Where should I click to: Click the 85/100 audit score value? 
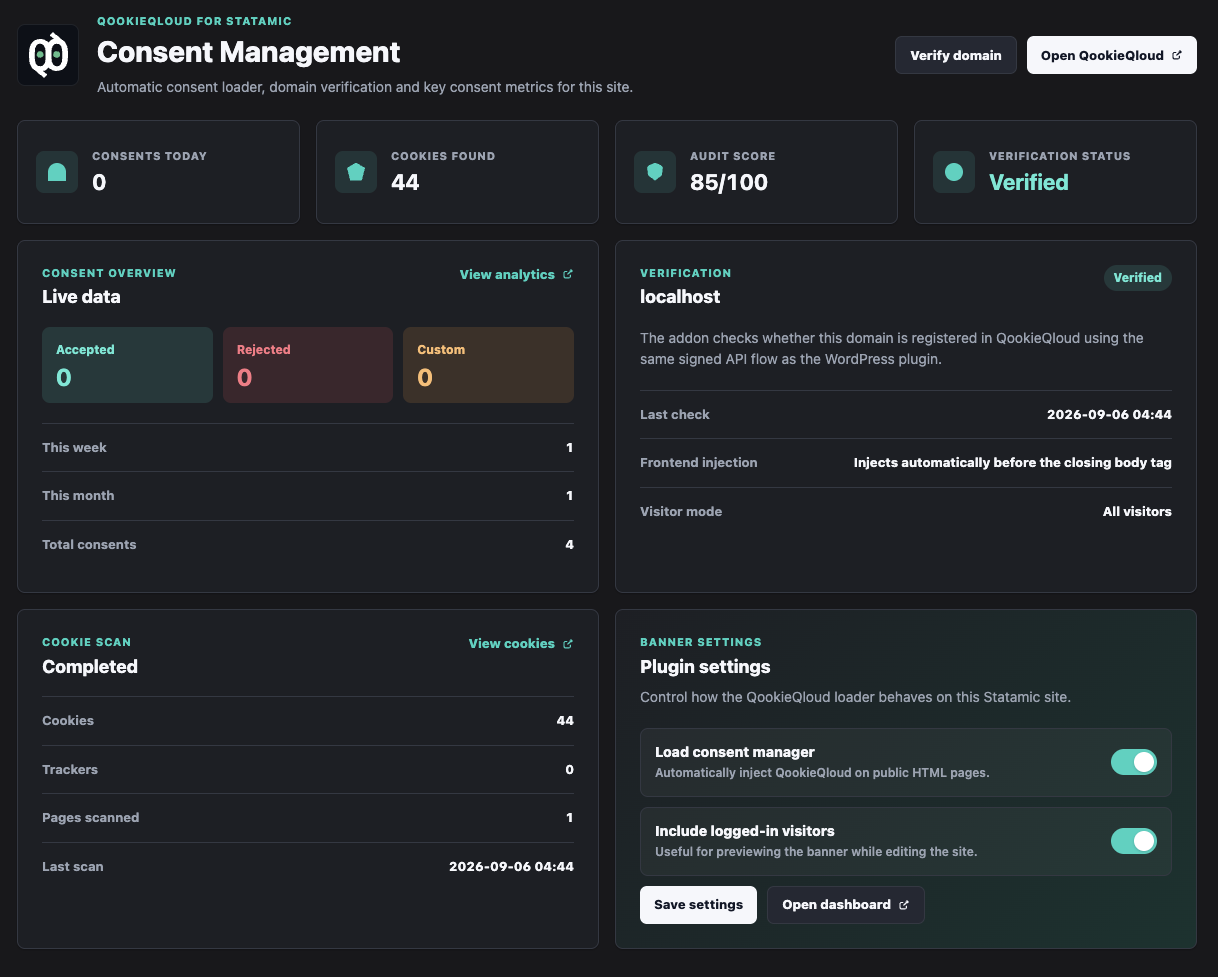pos(729,182)
